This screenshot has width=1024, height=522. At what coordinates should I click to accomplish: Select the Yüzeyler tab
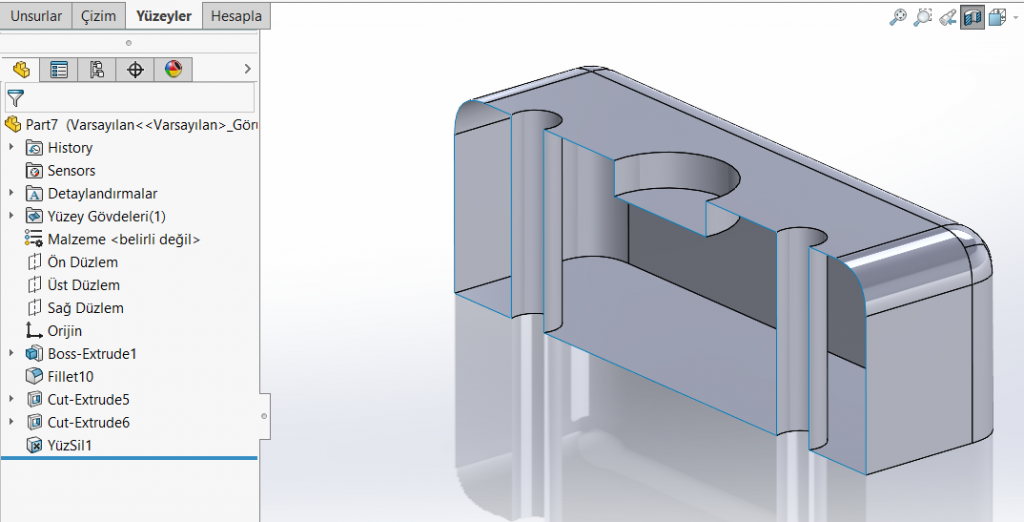click(164, 16)
